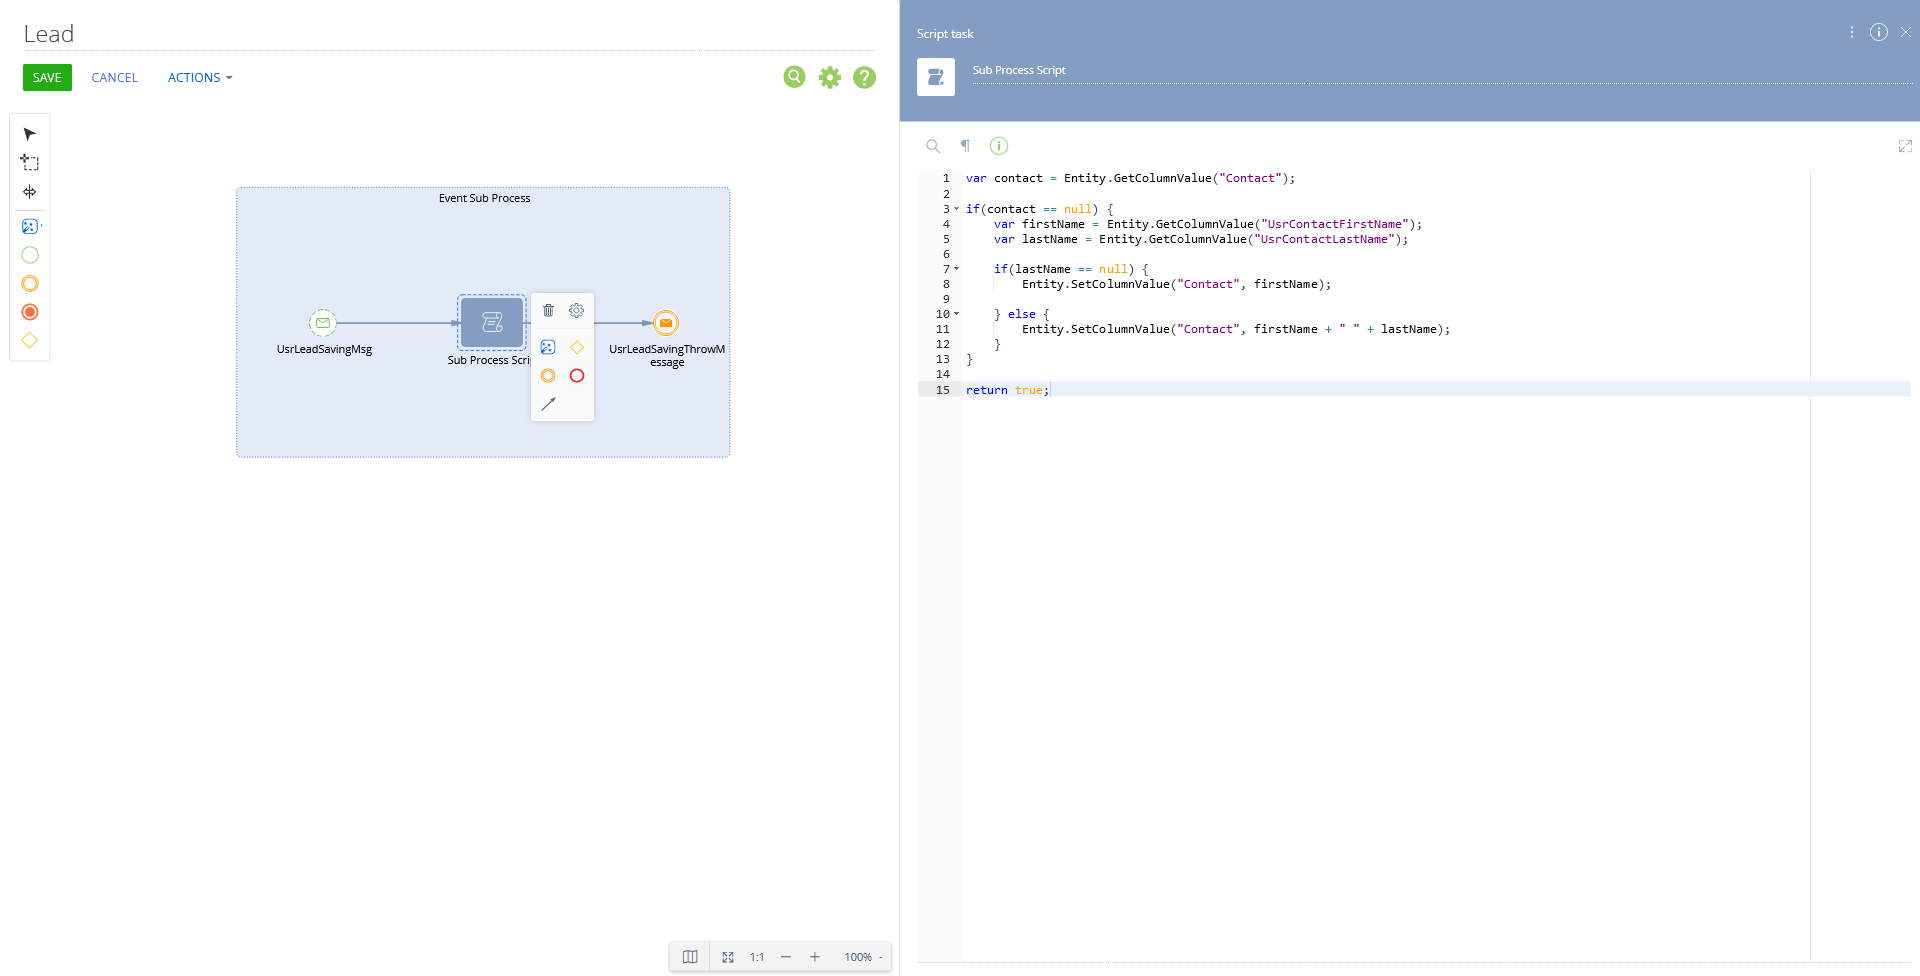Click the script task type icon

click(936, 77)
